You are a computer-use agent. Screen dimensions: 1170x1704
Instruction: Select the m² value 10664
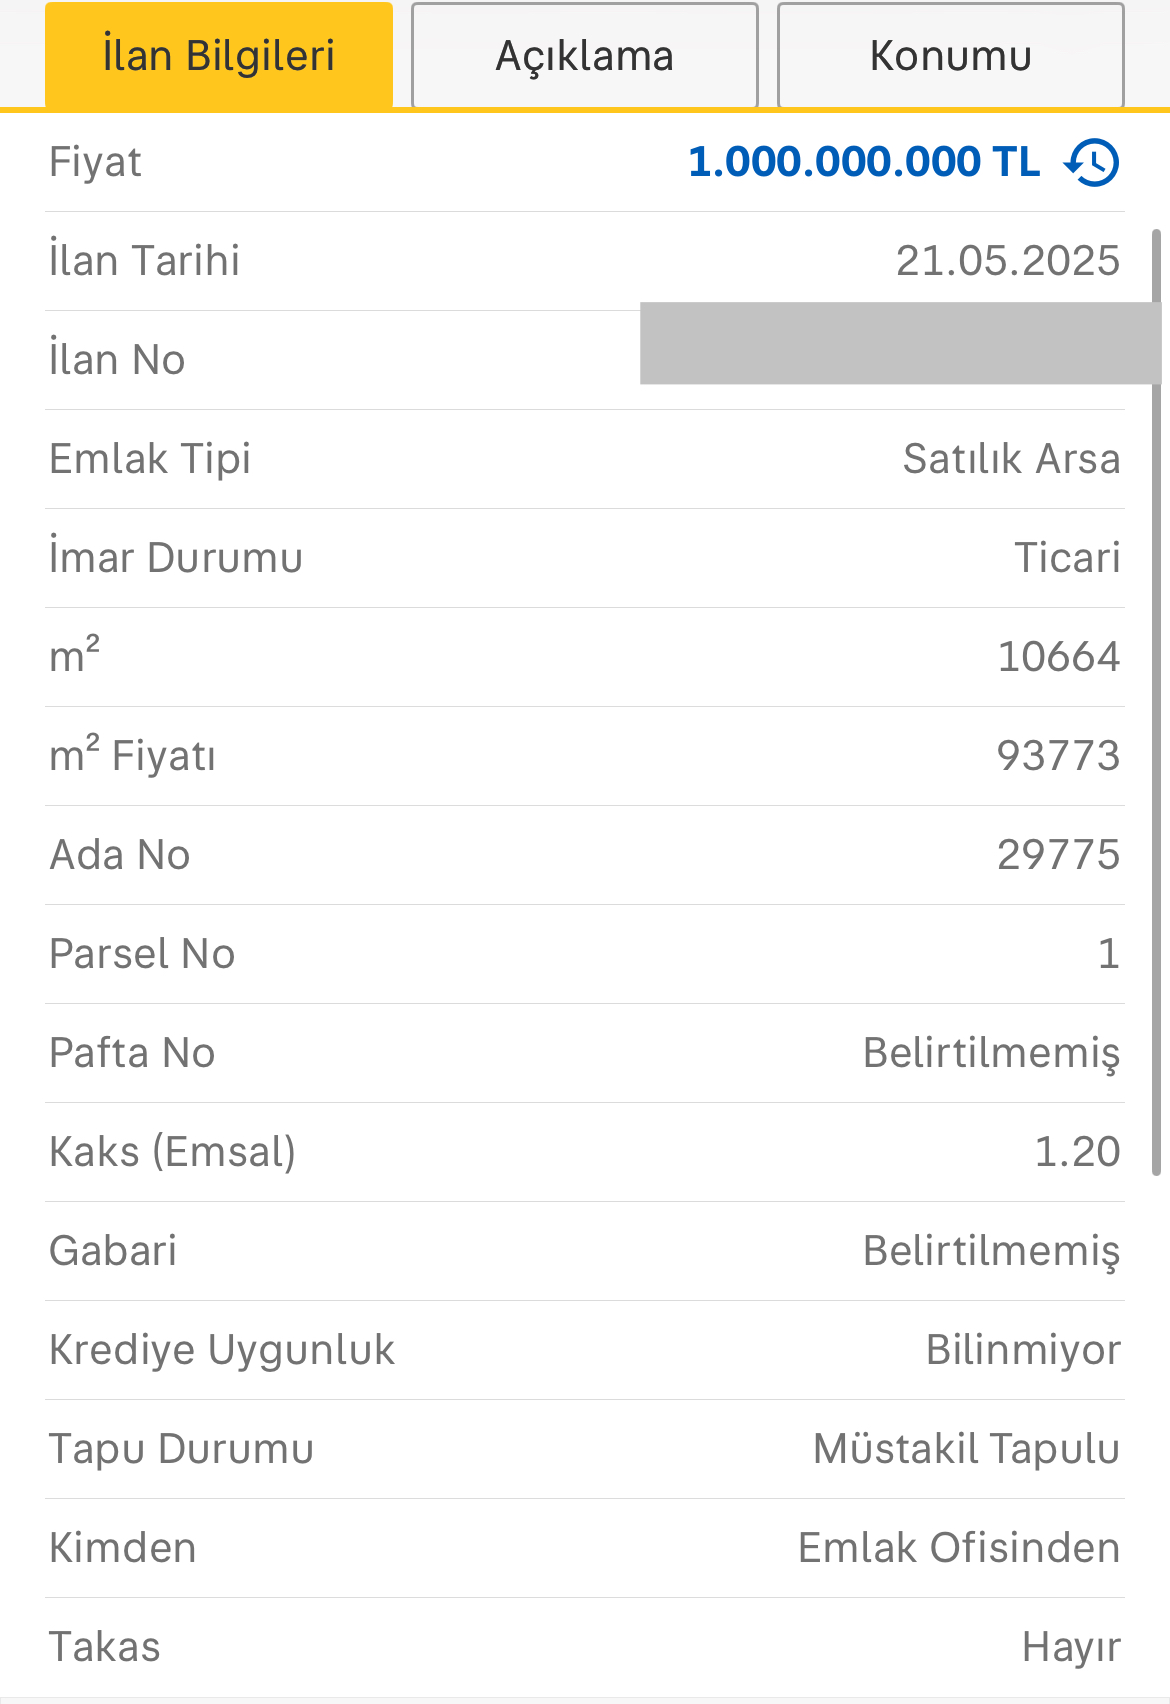click(1058, 657)
